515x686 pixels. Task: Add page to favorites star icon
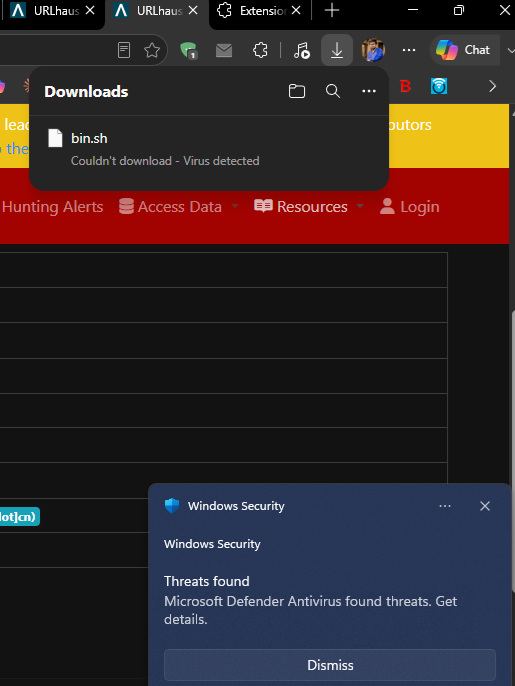pyautogui.click(x=152, y=50)
